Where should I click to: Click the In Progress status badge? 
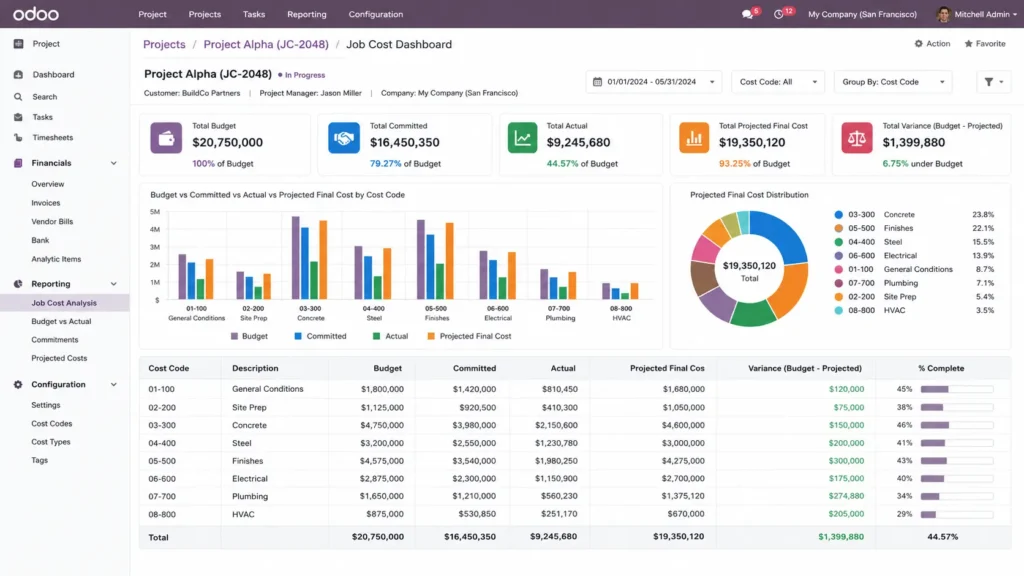click(301, 75)
